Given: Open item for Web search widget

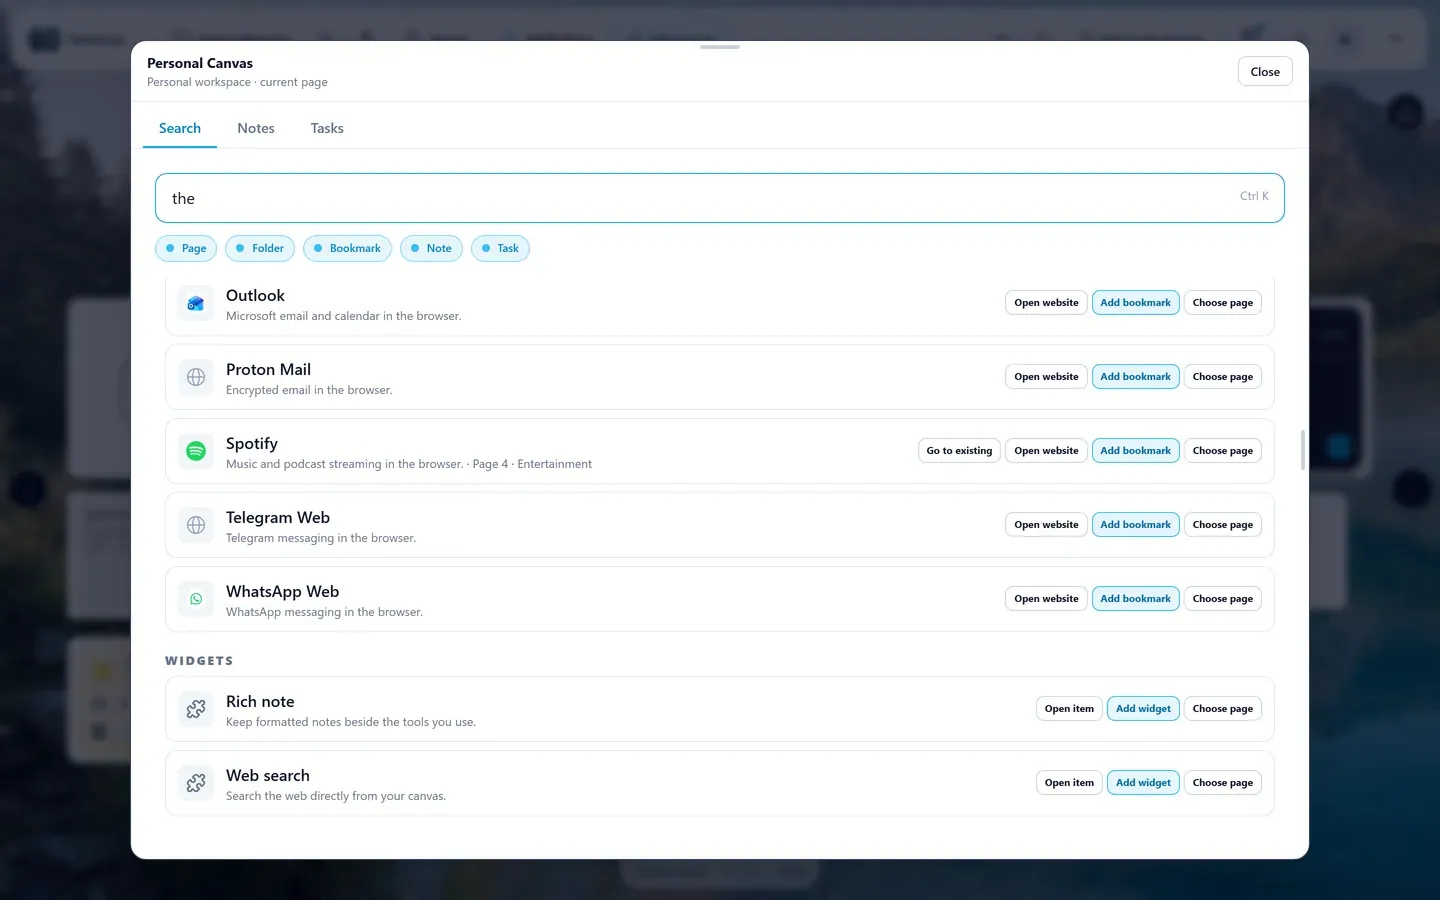Looking at the screenshot, I should [x=1069, y=783].
